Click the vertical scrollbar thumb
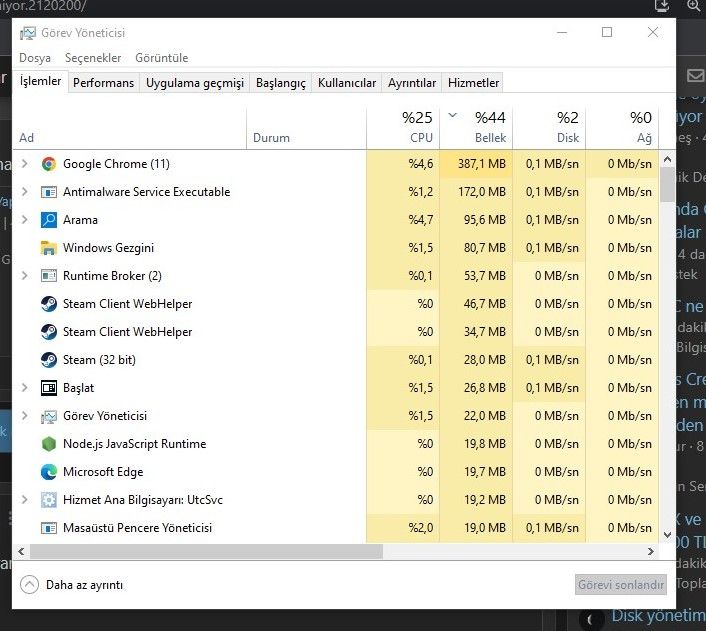Screen dimensions: 706x631 coord(668,184)
